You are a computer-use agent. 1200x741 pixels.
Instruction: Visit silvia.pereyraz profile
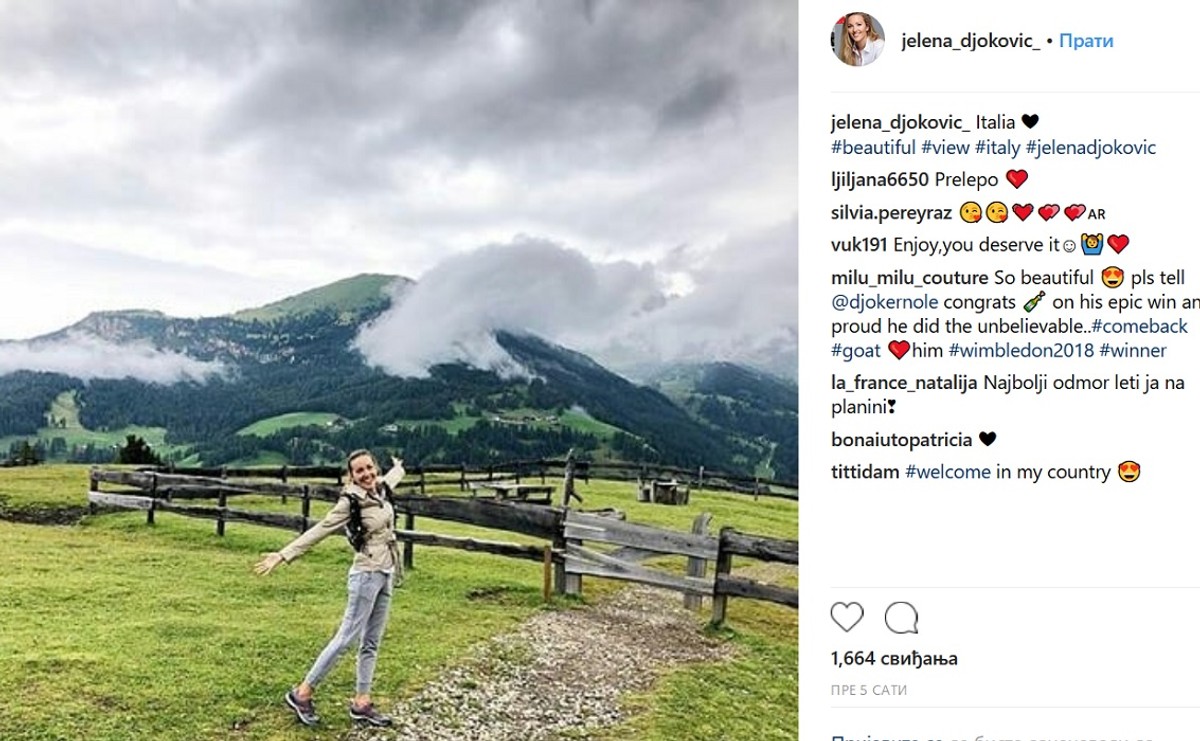tap(891, 212)
